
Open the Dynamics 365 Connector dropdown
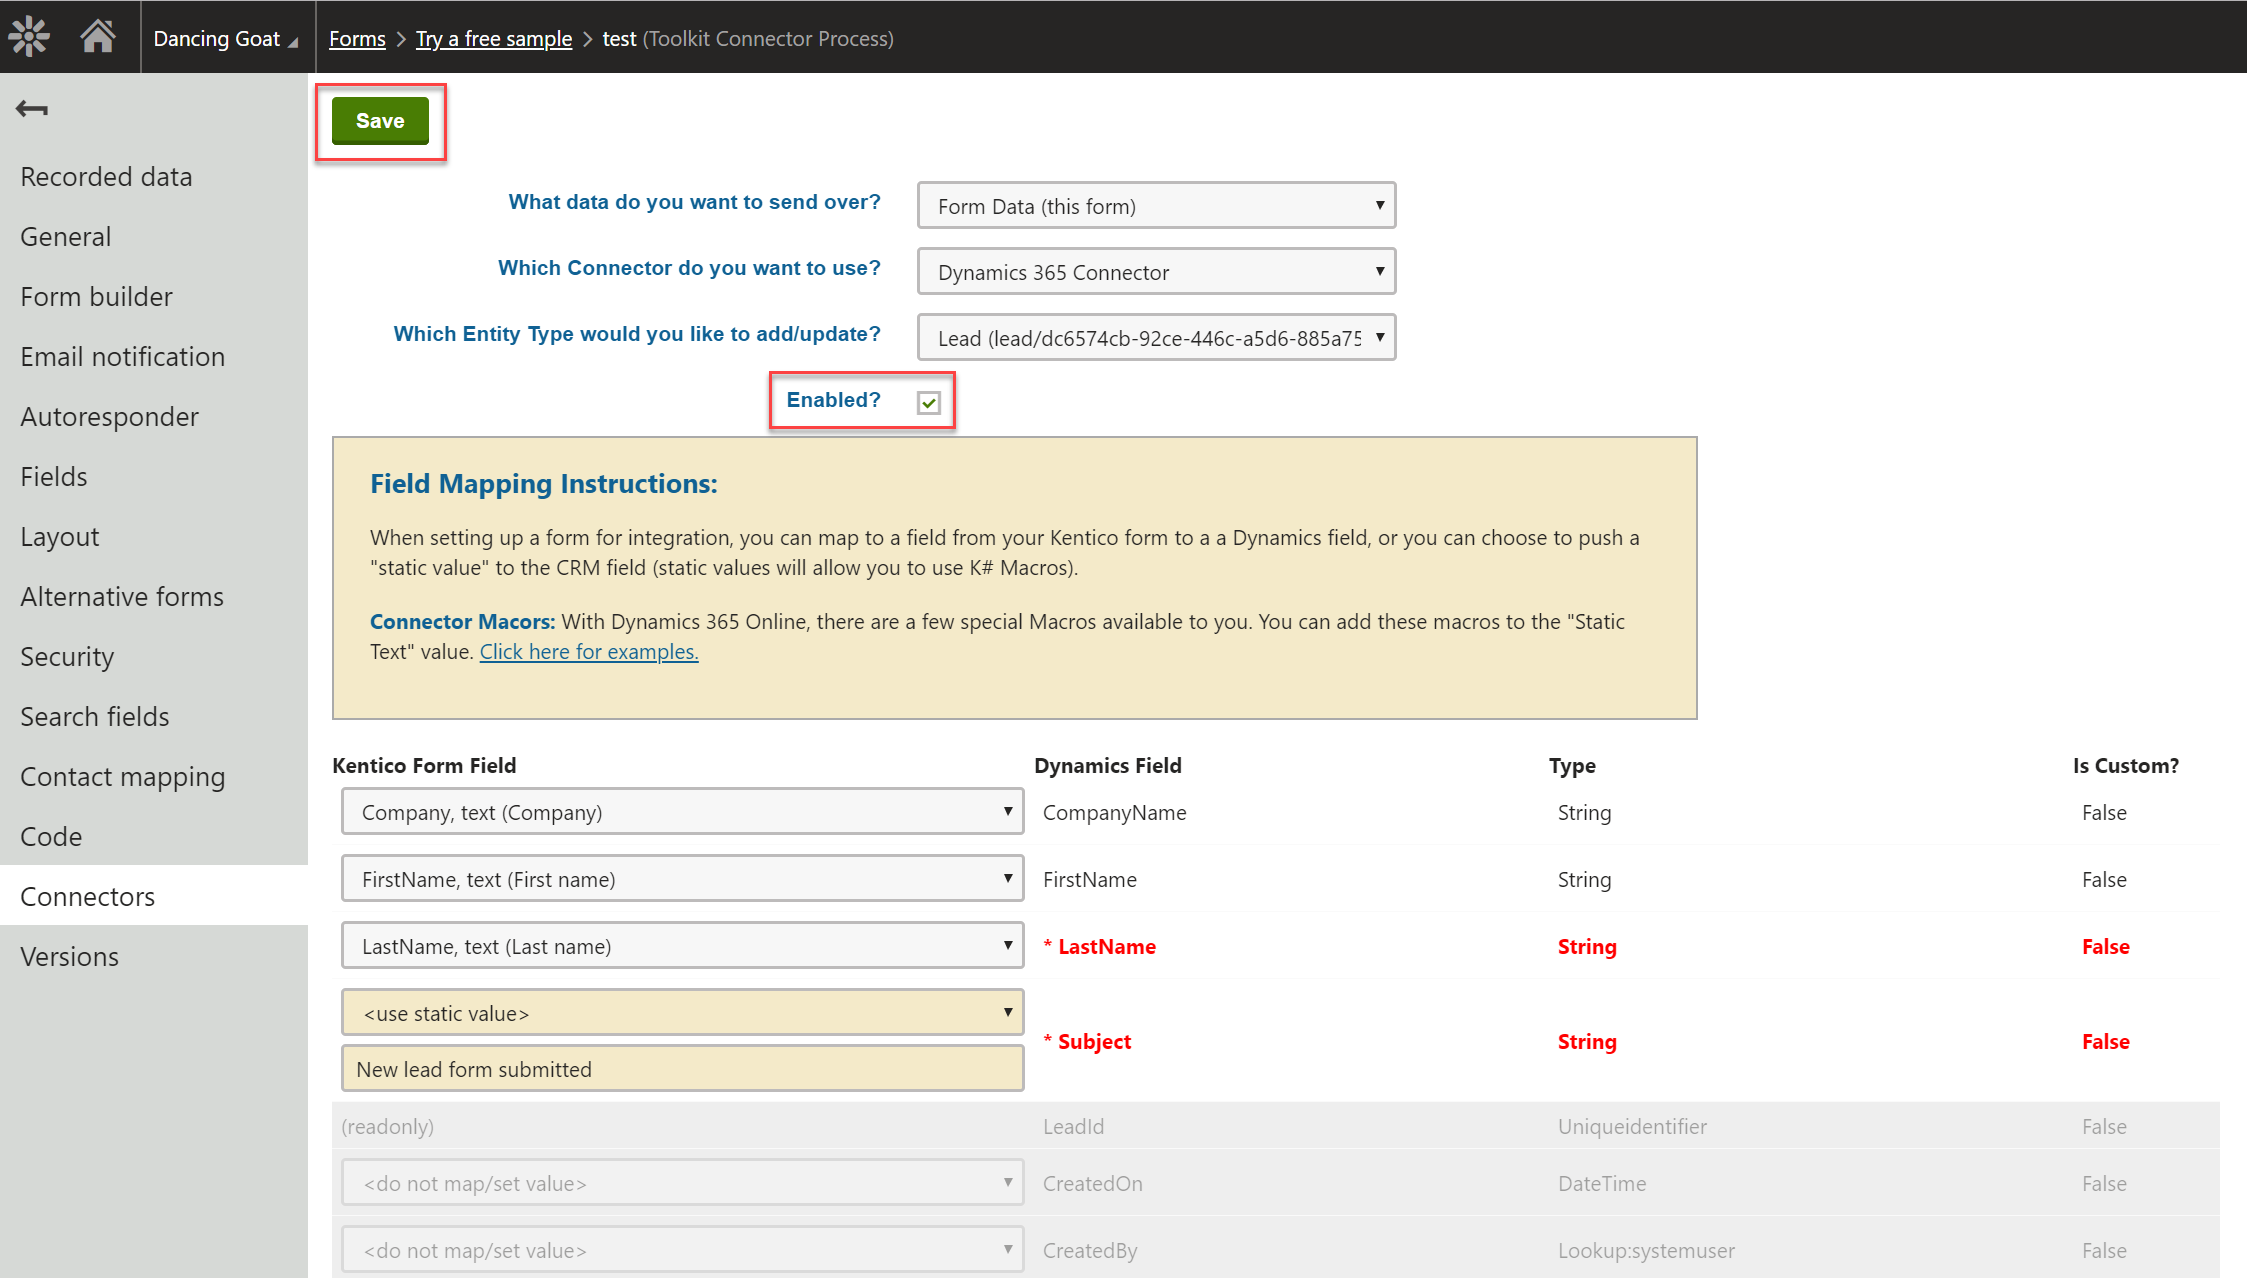[1155, 271]
